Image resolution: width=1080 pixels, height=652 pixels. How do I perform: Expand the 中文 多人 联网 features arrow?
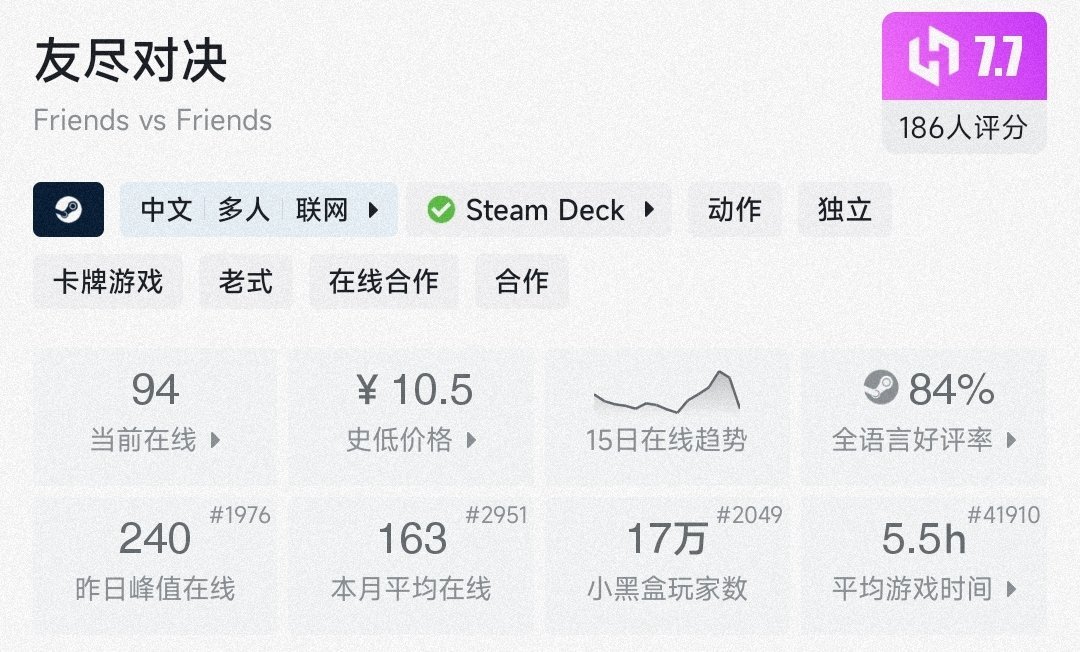pyautogui.click(x=374, y=210)
